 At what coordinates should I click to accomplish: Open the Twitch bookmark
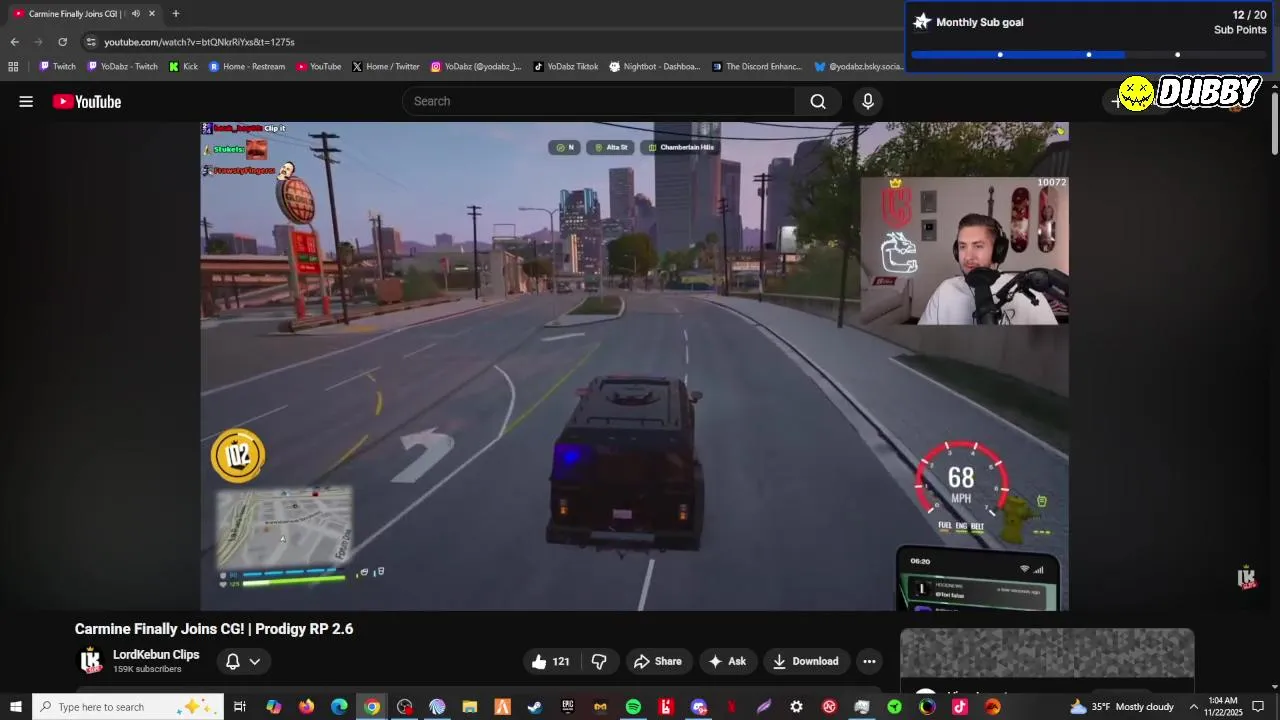57,67
